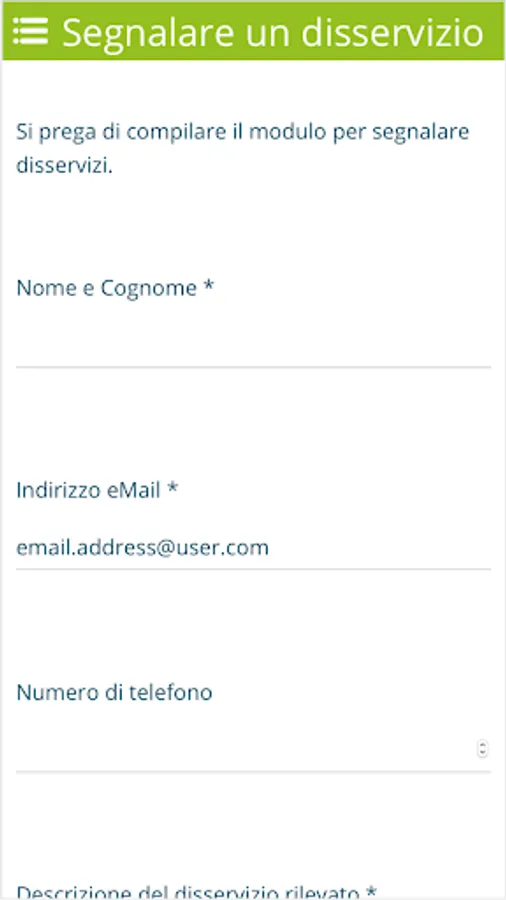Click the word 'disservizi.' in the intro paragraph
This screenshot has width=506, height=900.
64,165
